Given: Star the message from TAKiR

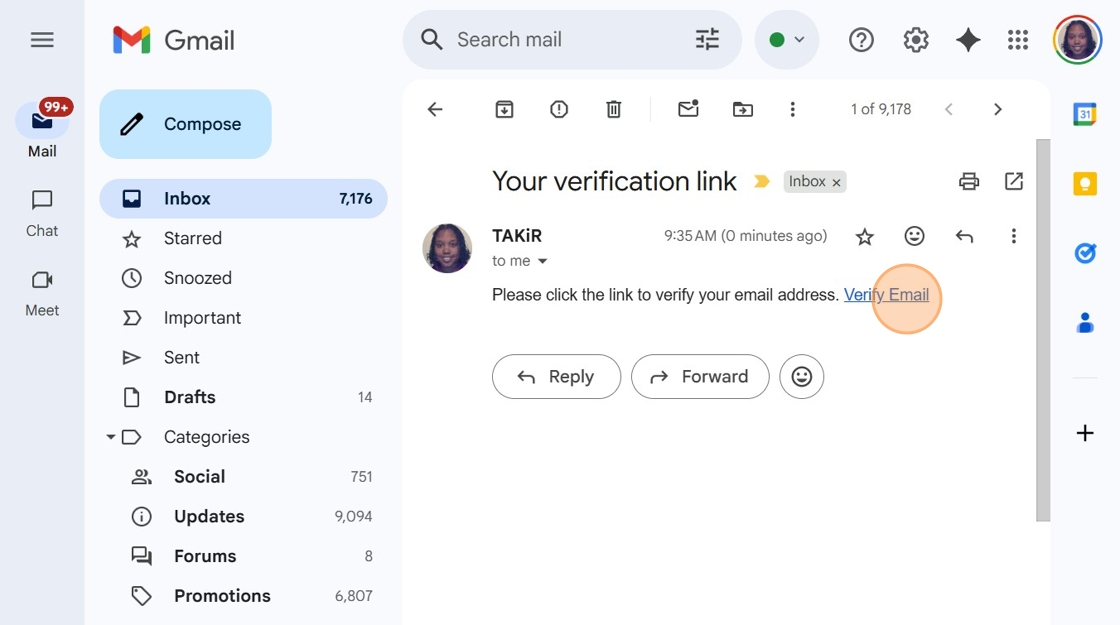Looking at the screenshot, I should point(865,236).
